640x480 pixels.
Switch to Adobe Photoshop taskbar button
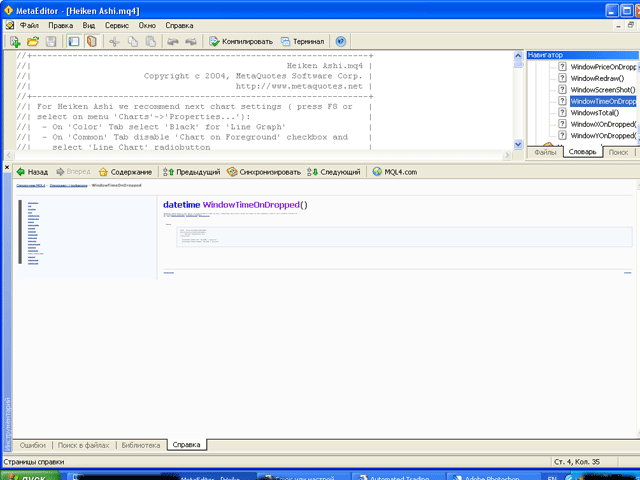click(x=492, y=477)
